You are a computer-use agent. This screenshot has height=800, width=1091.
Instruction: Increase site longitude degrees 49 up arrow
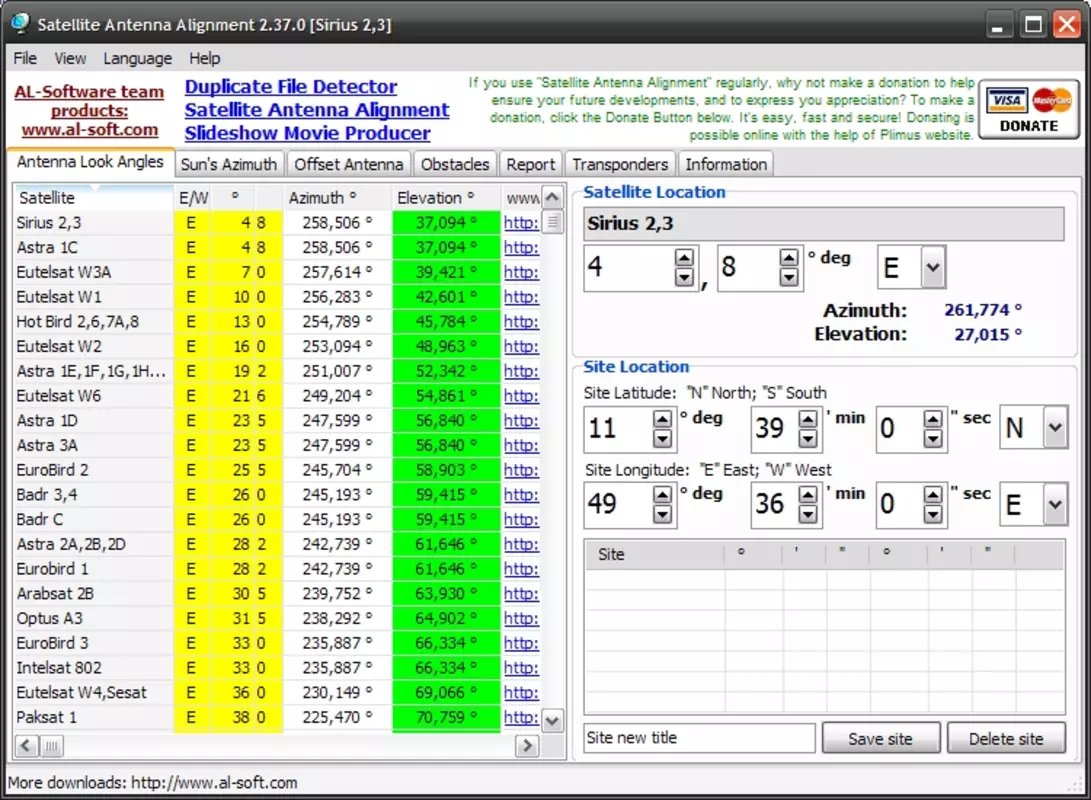(662, 495)
